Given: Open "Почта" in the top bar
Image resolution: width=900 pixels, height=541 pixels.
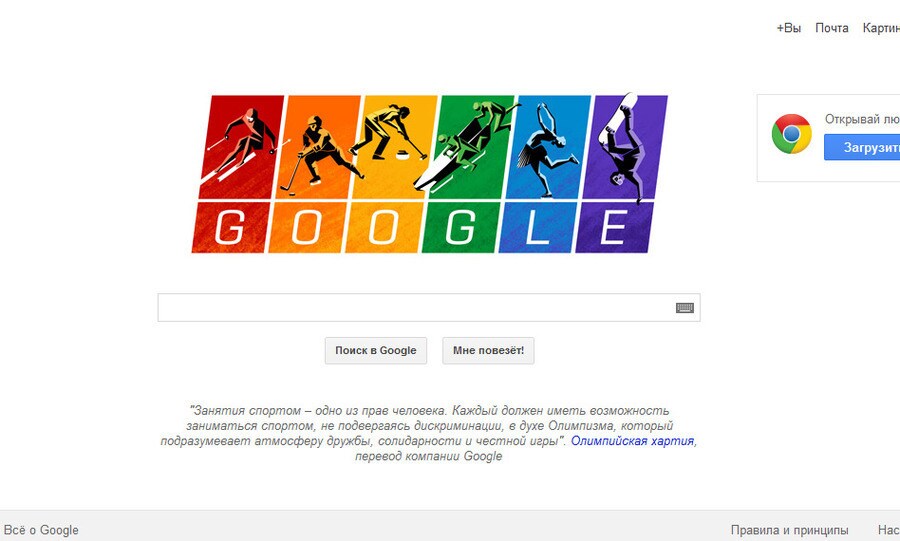Looking at the screenshot, I should pyautogui.click(x=832, y=28).
